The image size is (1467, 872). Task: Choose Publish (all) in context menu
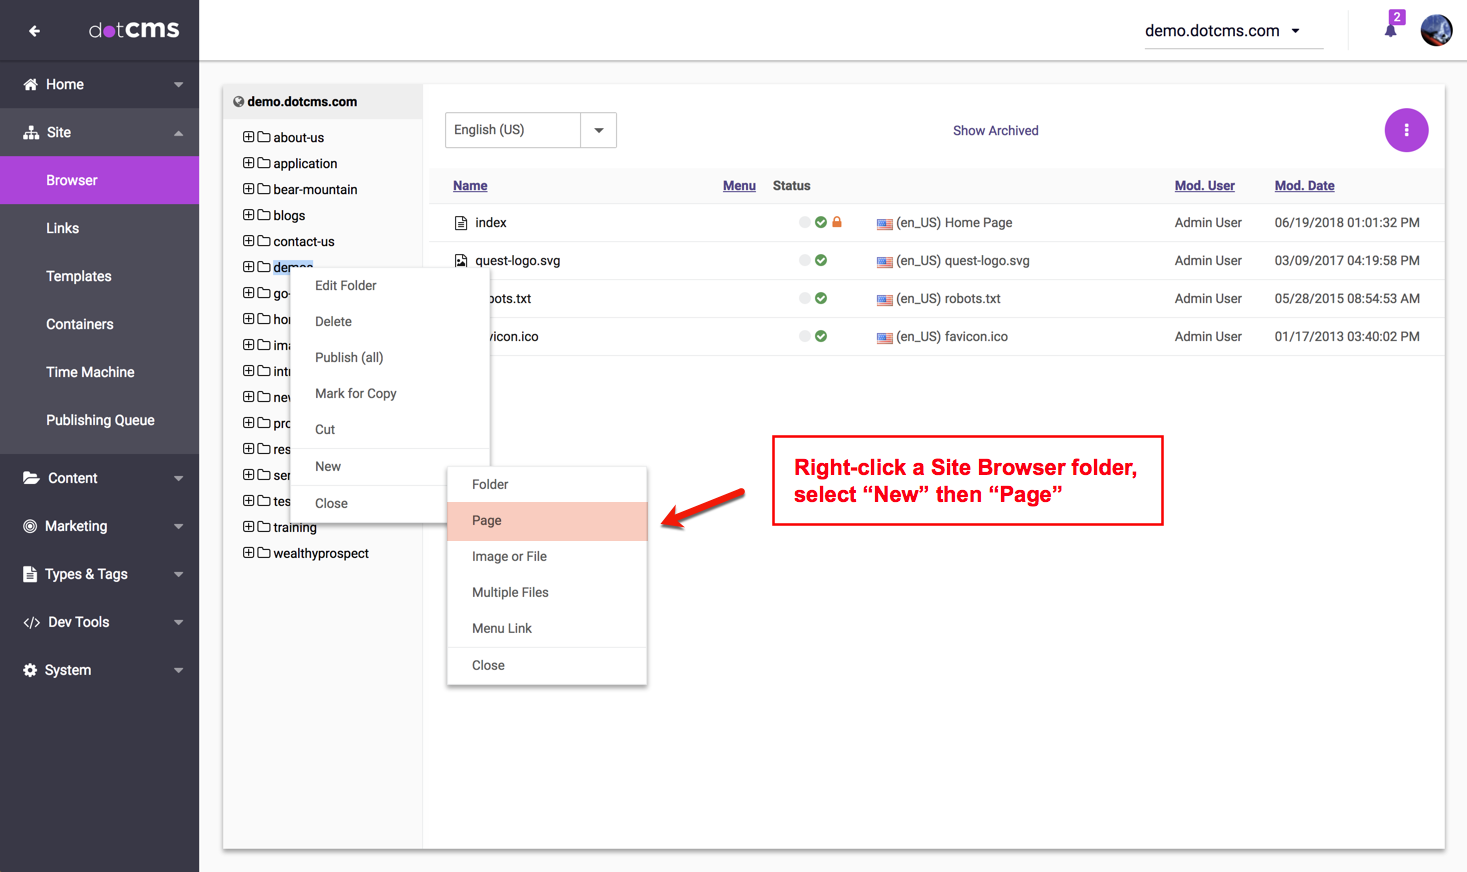pos(349,358)
